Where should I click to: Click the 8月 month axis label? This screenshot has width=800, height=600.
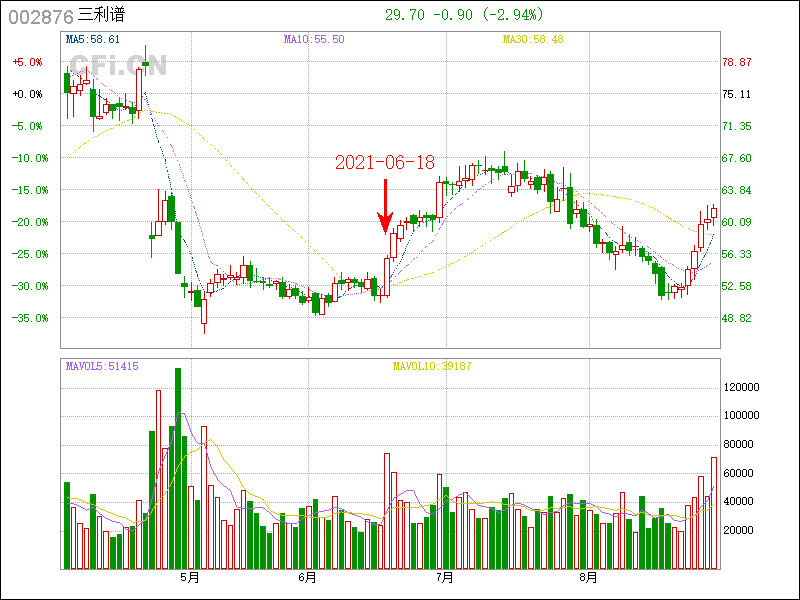(x=588, y=578)
